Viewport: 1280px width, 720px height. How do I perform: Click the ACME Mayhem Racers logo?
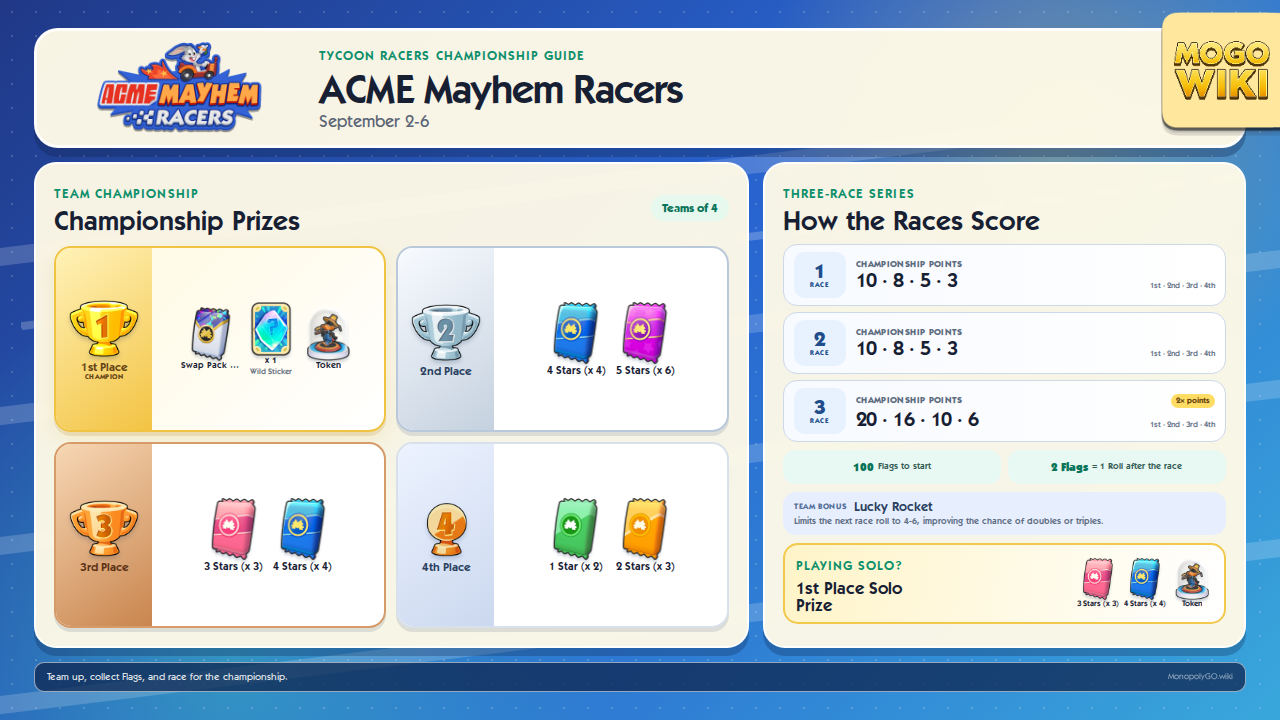coord(179,88)
